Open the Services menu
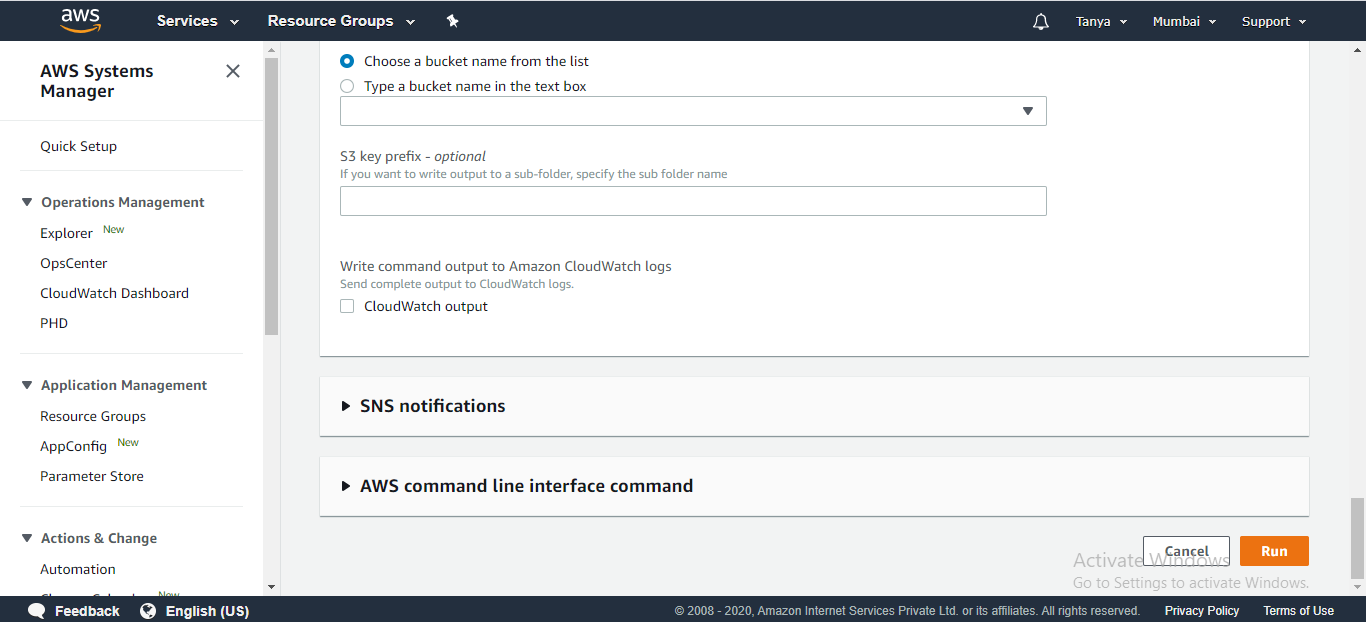 198,21
